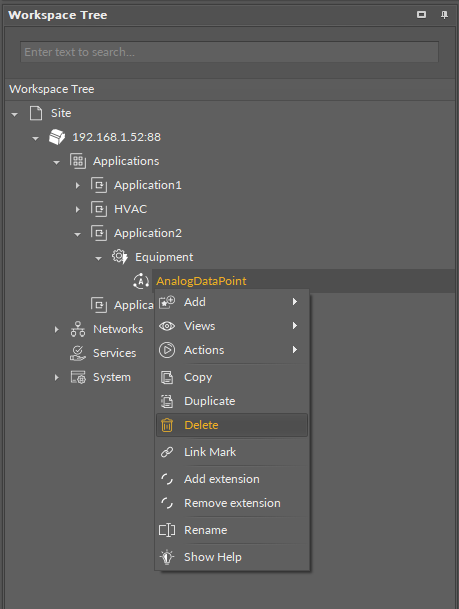Screen dimensions: 459x609
Task: Expand the Application1 tree node
Action: click(x=78, y=186)
